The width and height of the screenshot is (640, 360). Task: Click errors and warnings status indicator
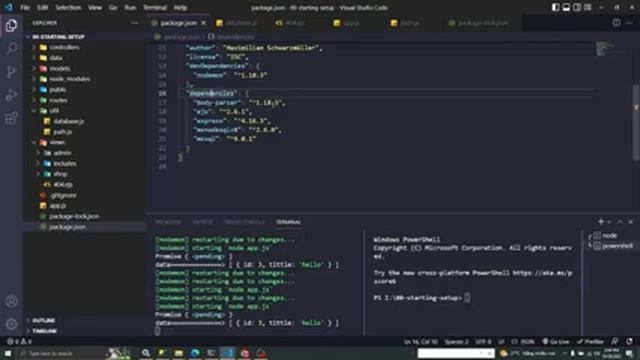[x=19, y=342]
